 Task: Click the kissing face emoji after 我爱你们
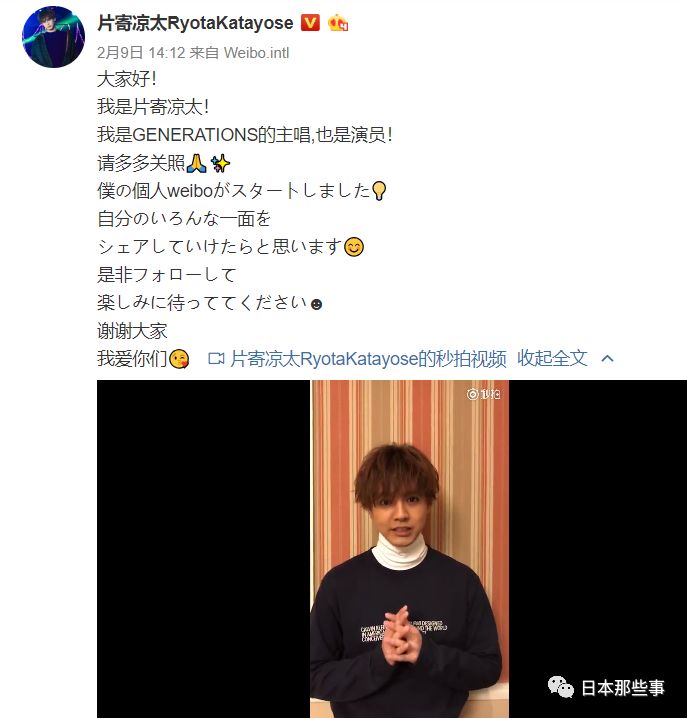pos(179,359)
